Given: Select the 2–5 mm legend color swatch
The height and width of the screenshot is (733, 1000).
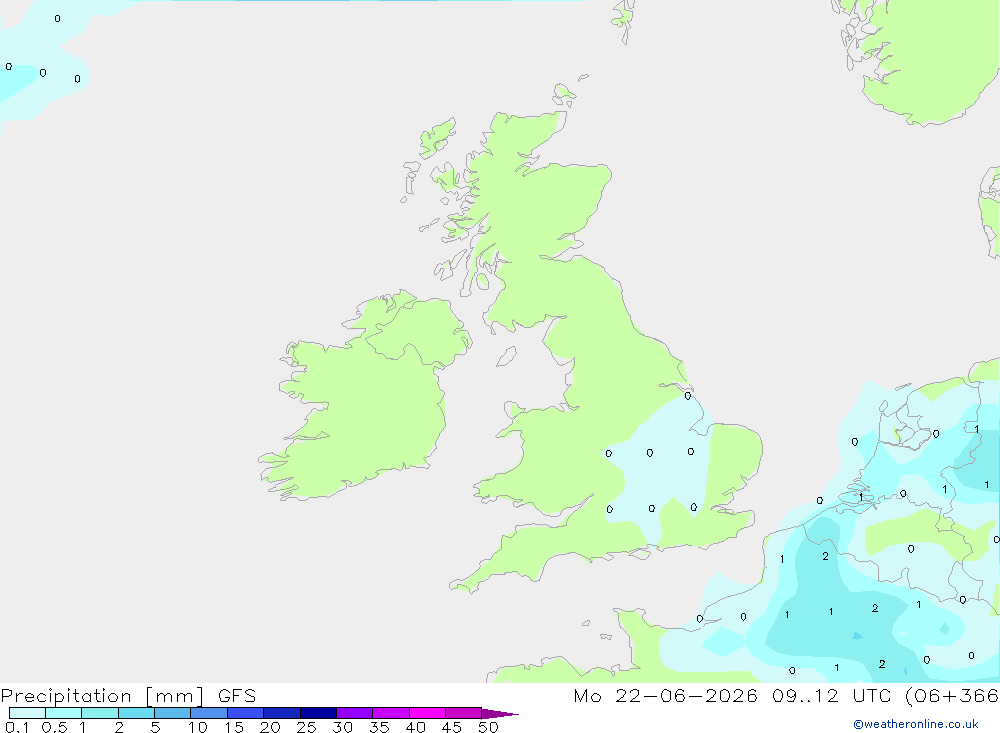Looking at the screenshot, I should [136, 713].
